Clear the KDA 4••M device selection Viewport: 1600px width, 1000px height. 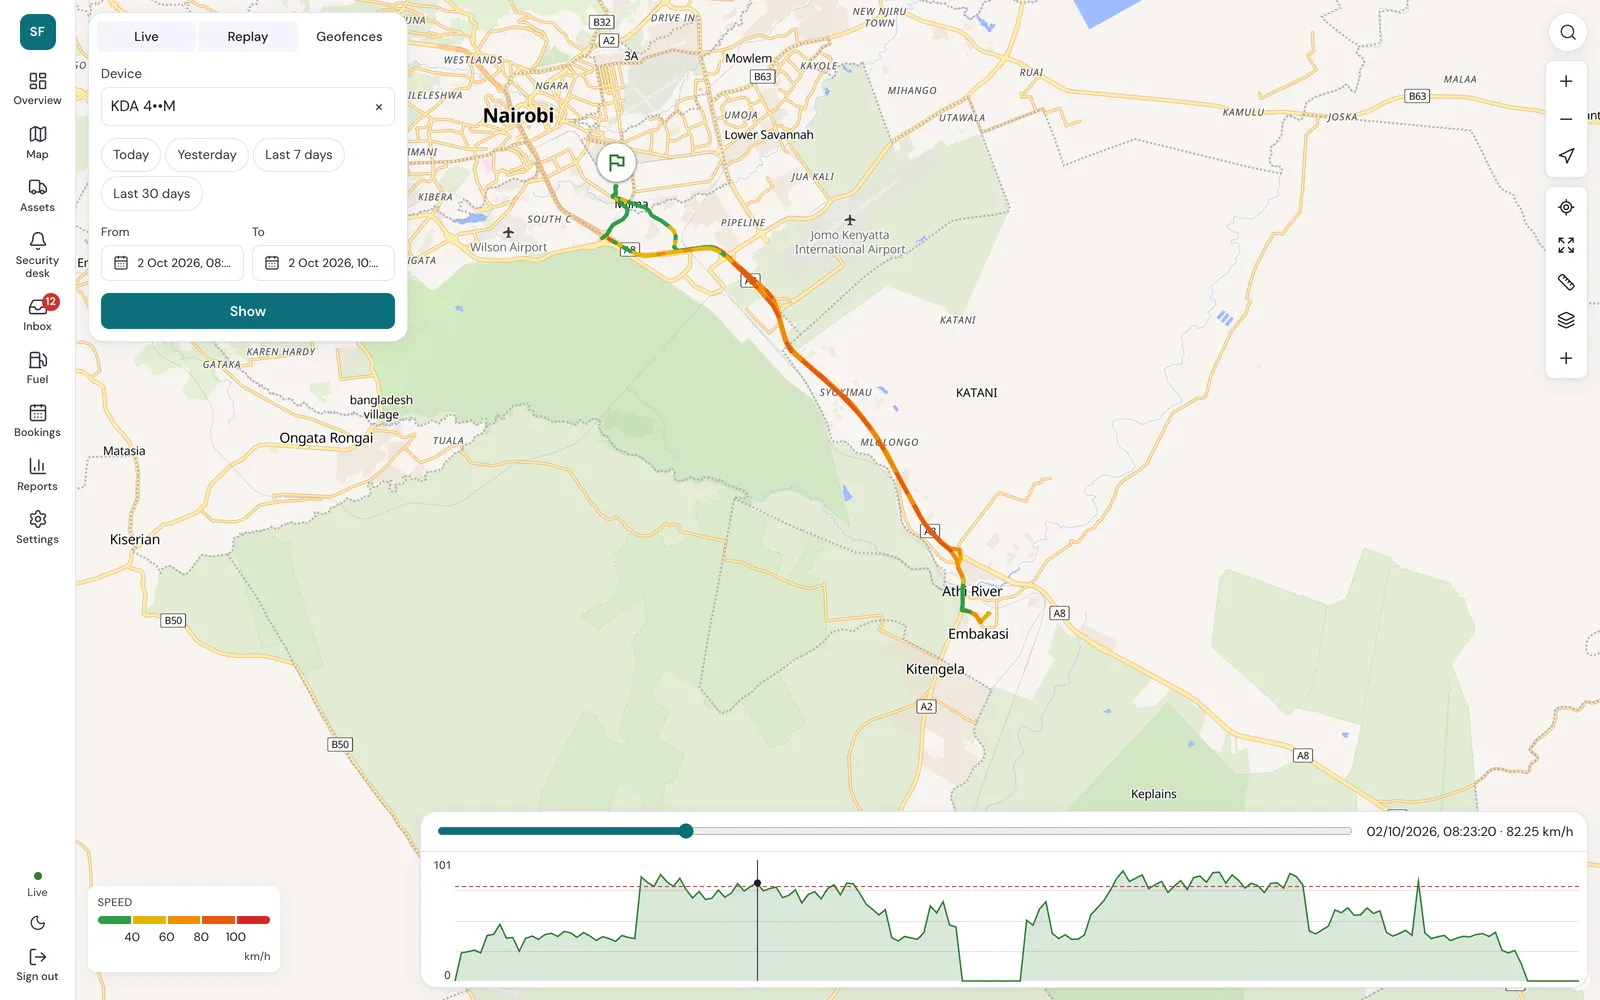pos(379,107)
